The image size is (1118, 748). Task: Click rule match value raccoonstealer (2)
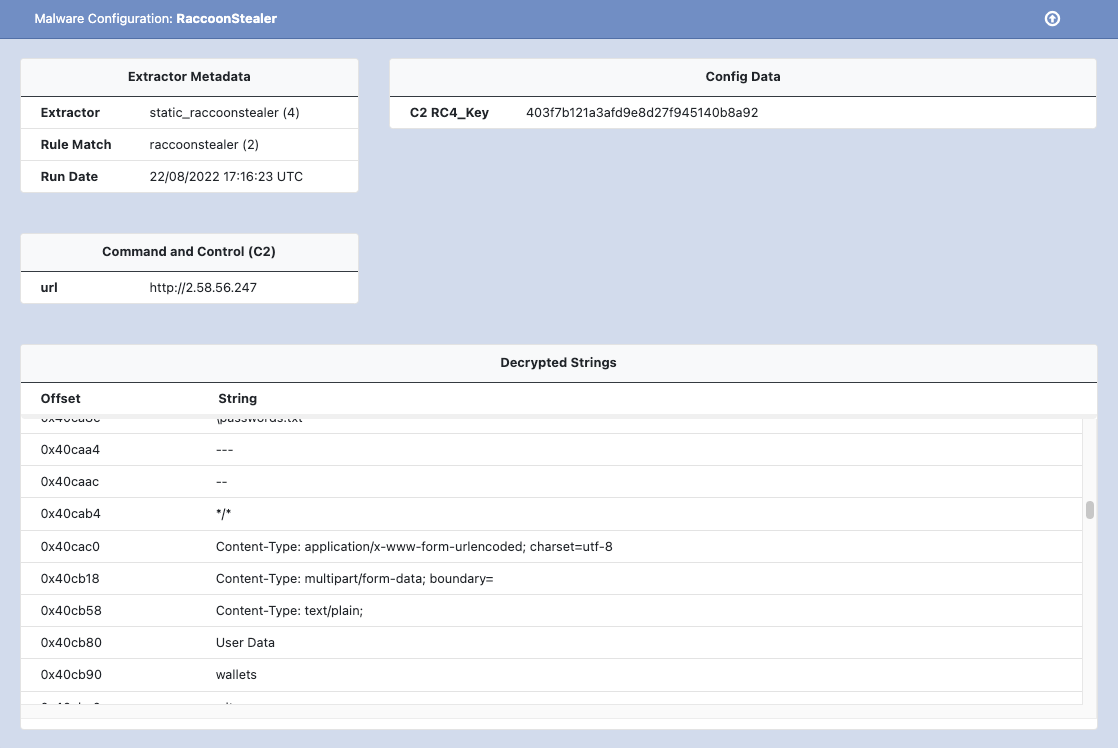[204, 145]
